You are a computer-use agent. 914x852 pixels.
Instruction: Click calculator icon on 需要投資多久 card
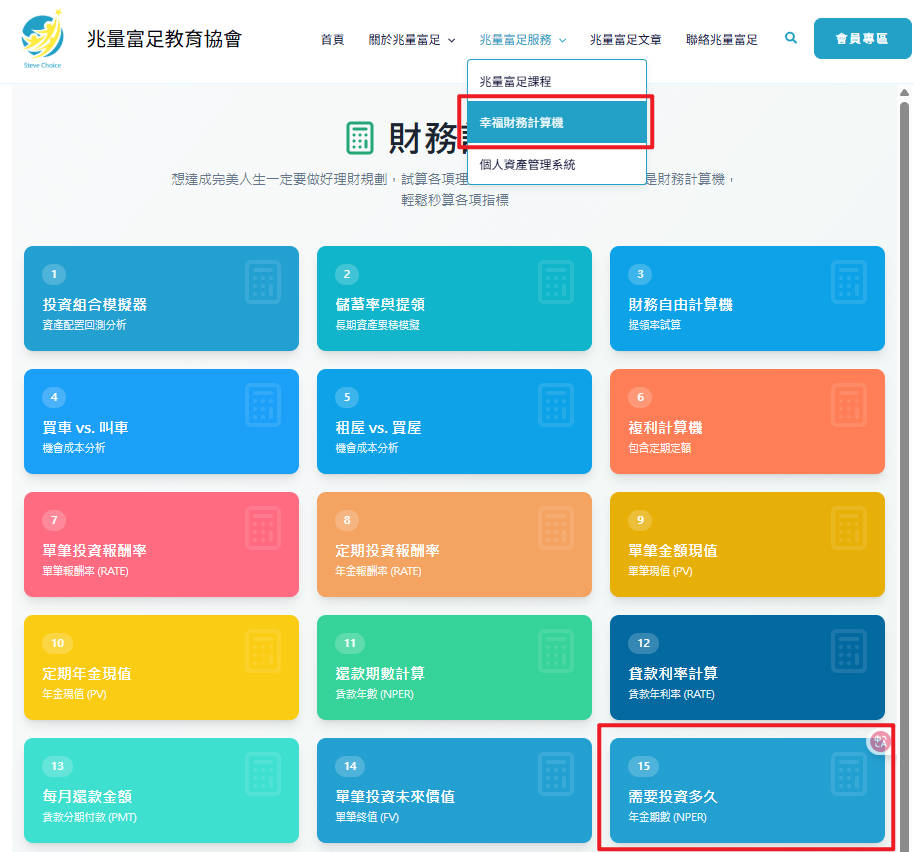848,775
